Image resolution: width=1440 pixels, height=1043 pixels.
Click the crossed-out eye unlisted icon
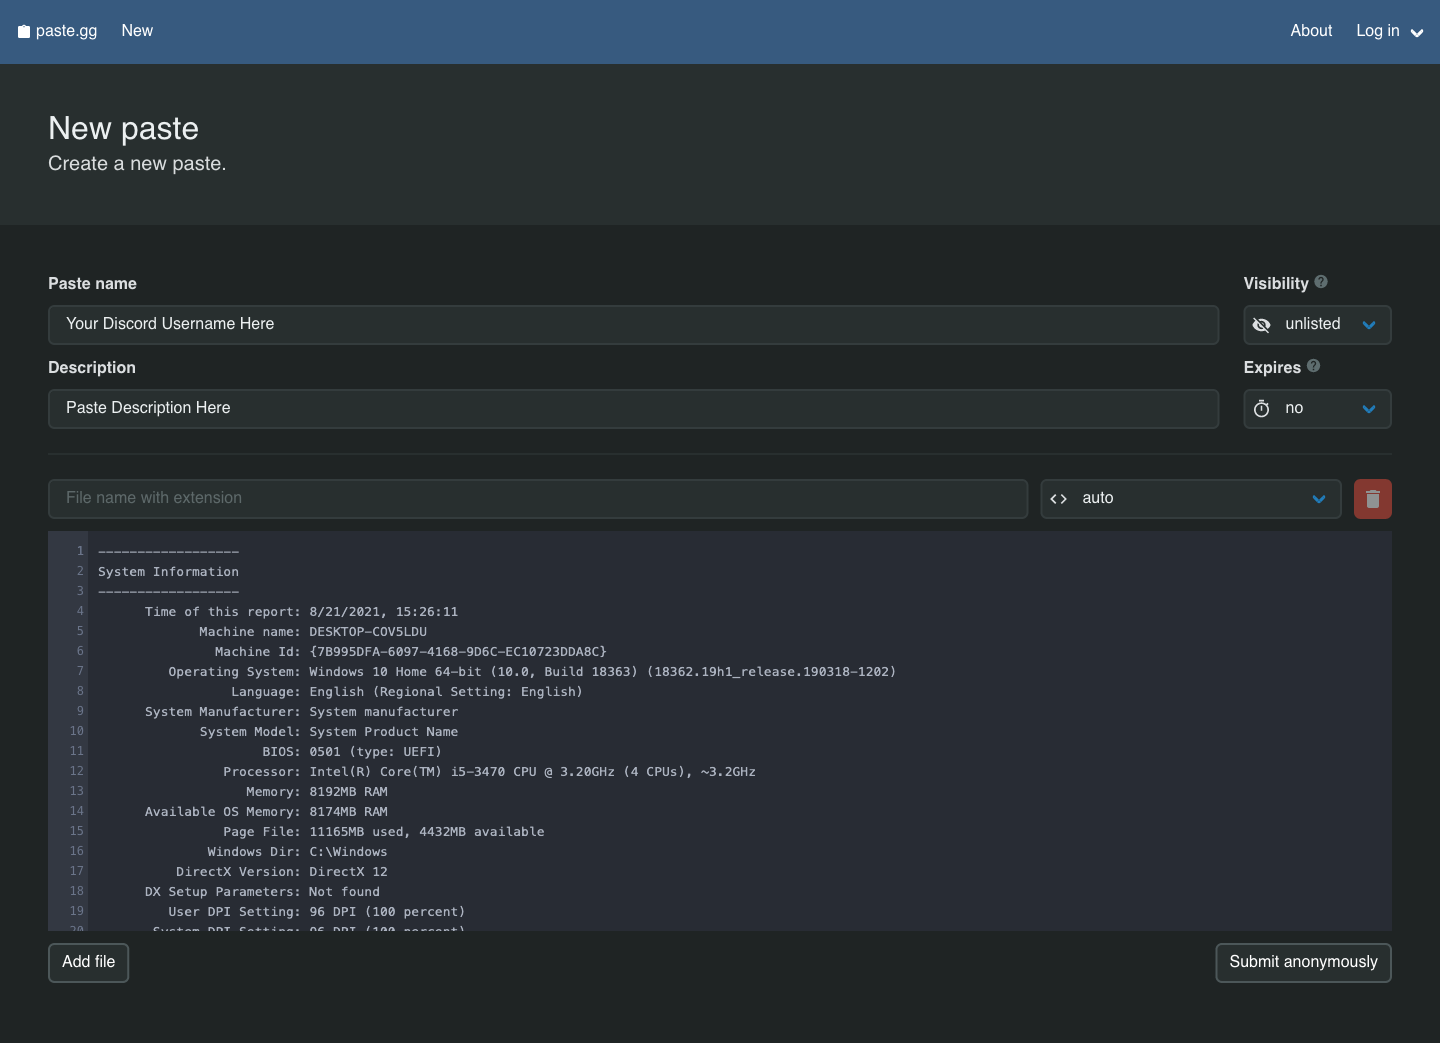click(1261, 325)
